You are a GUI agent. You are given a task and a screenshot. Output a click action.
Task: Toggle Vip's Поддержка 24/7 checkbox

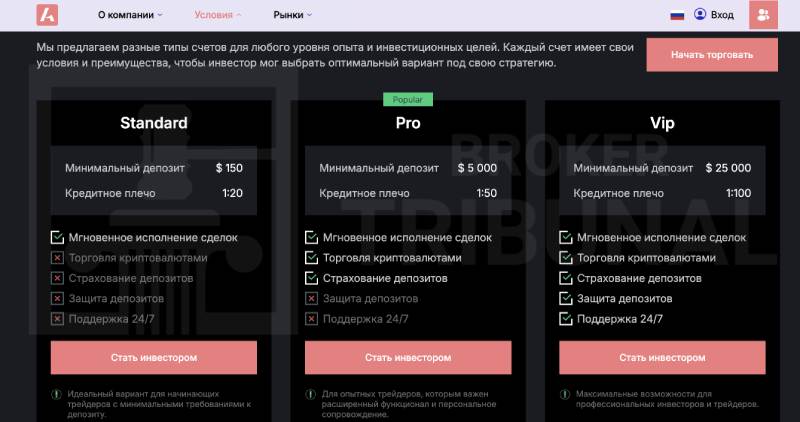coord(565,319)
